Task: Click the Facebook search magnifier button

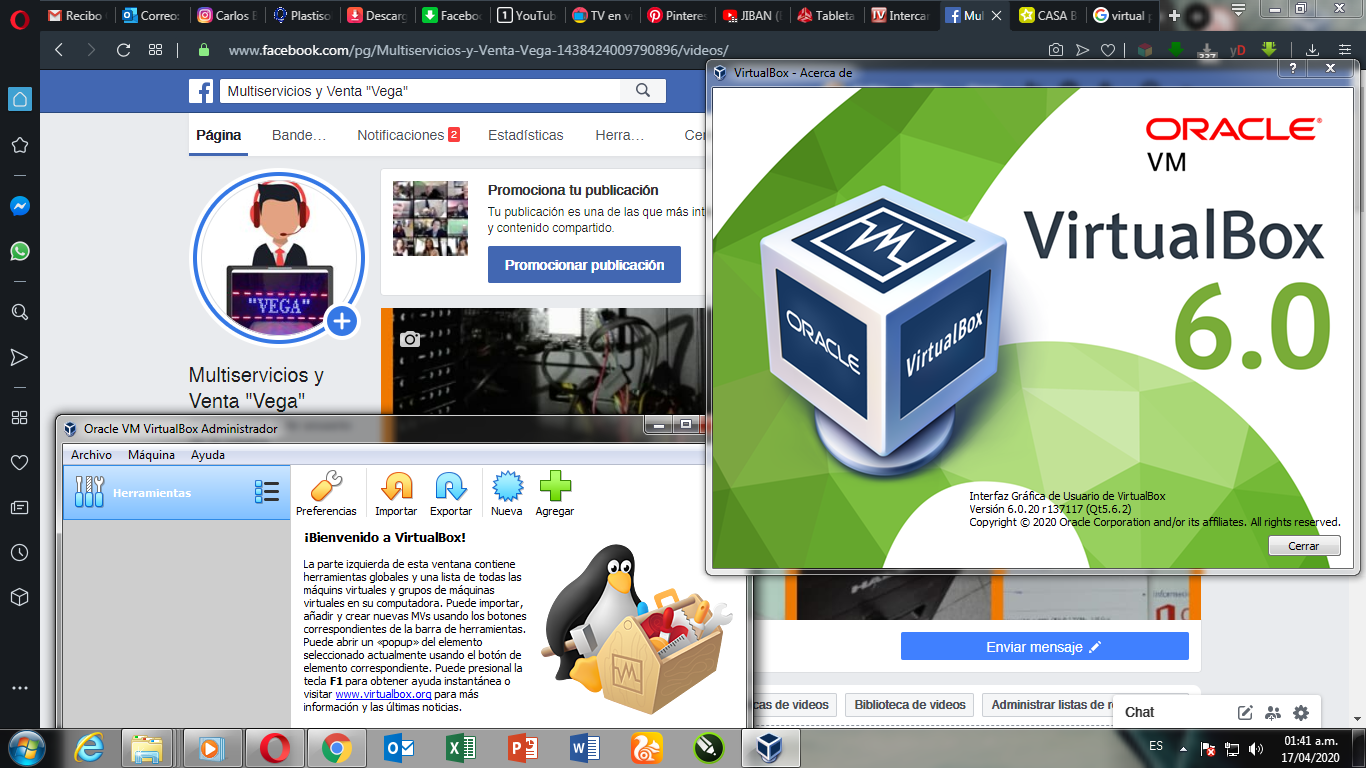Action: (x=643, y=91)
